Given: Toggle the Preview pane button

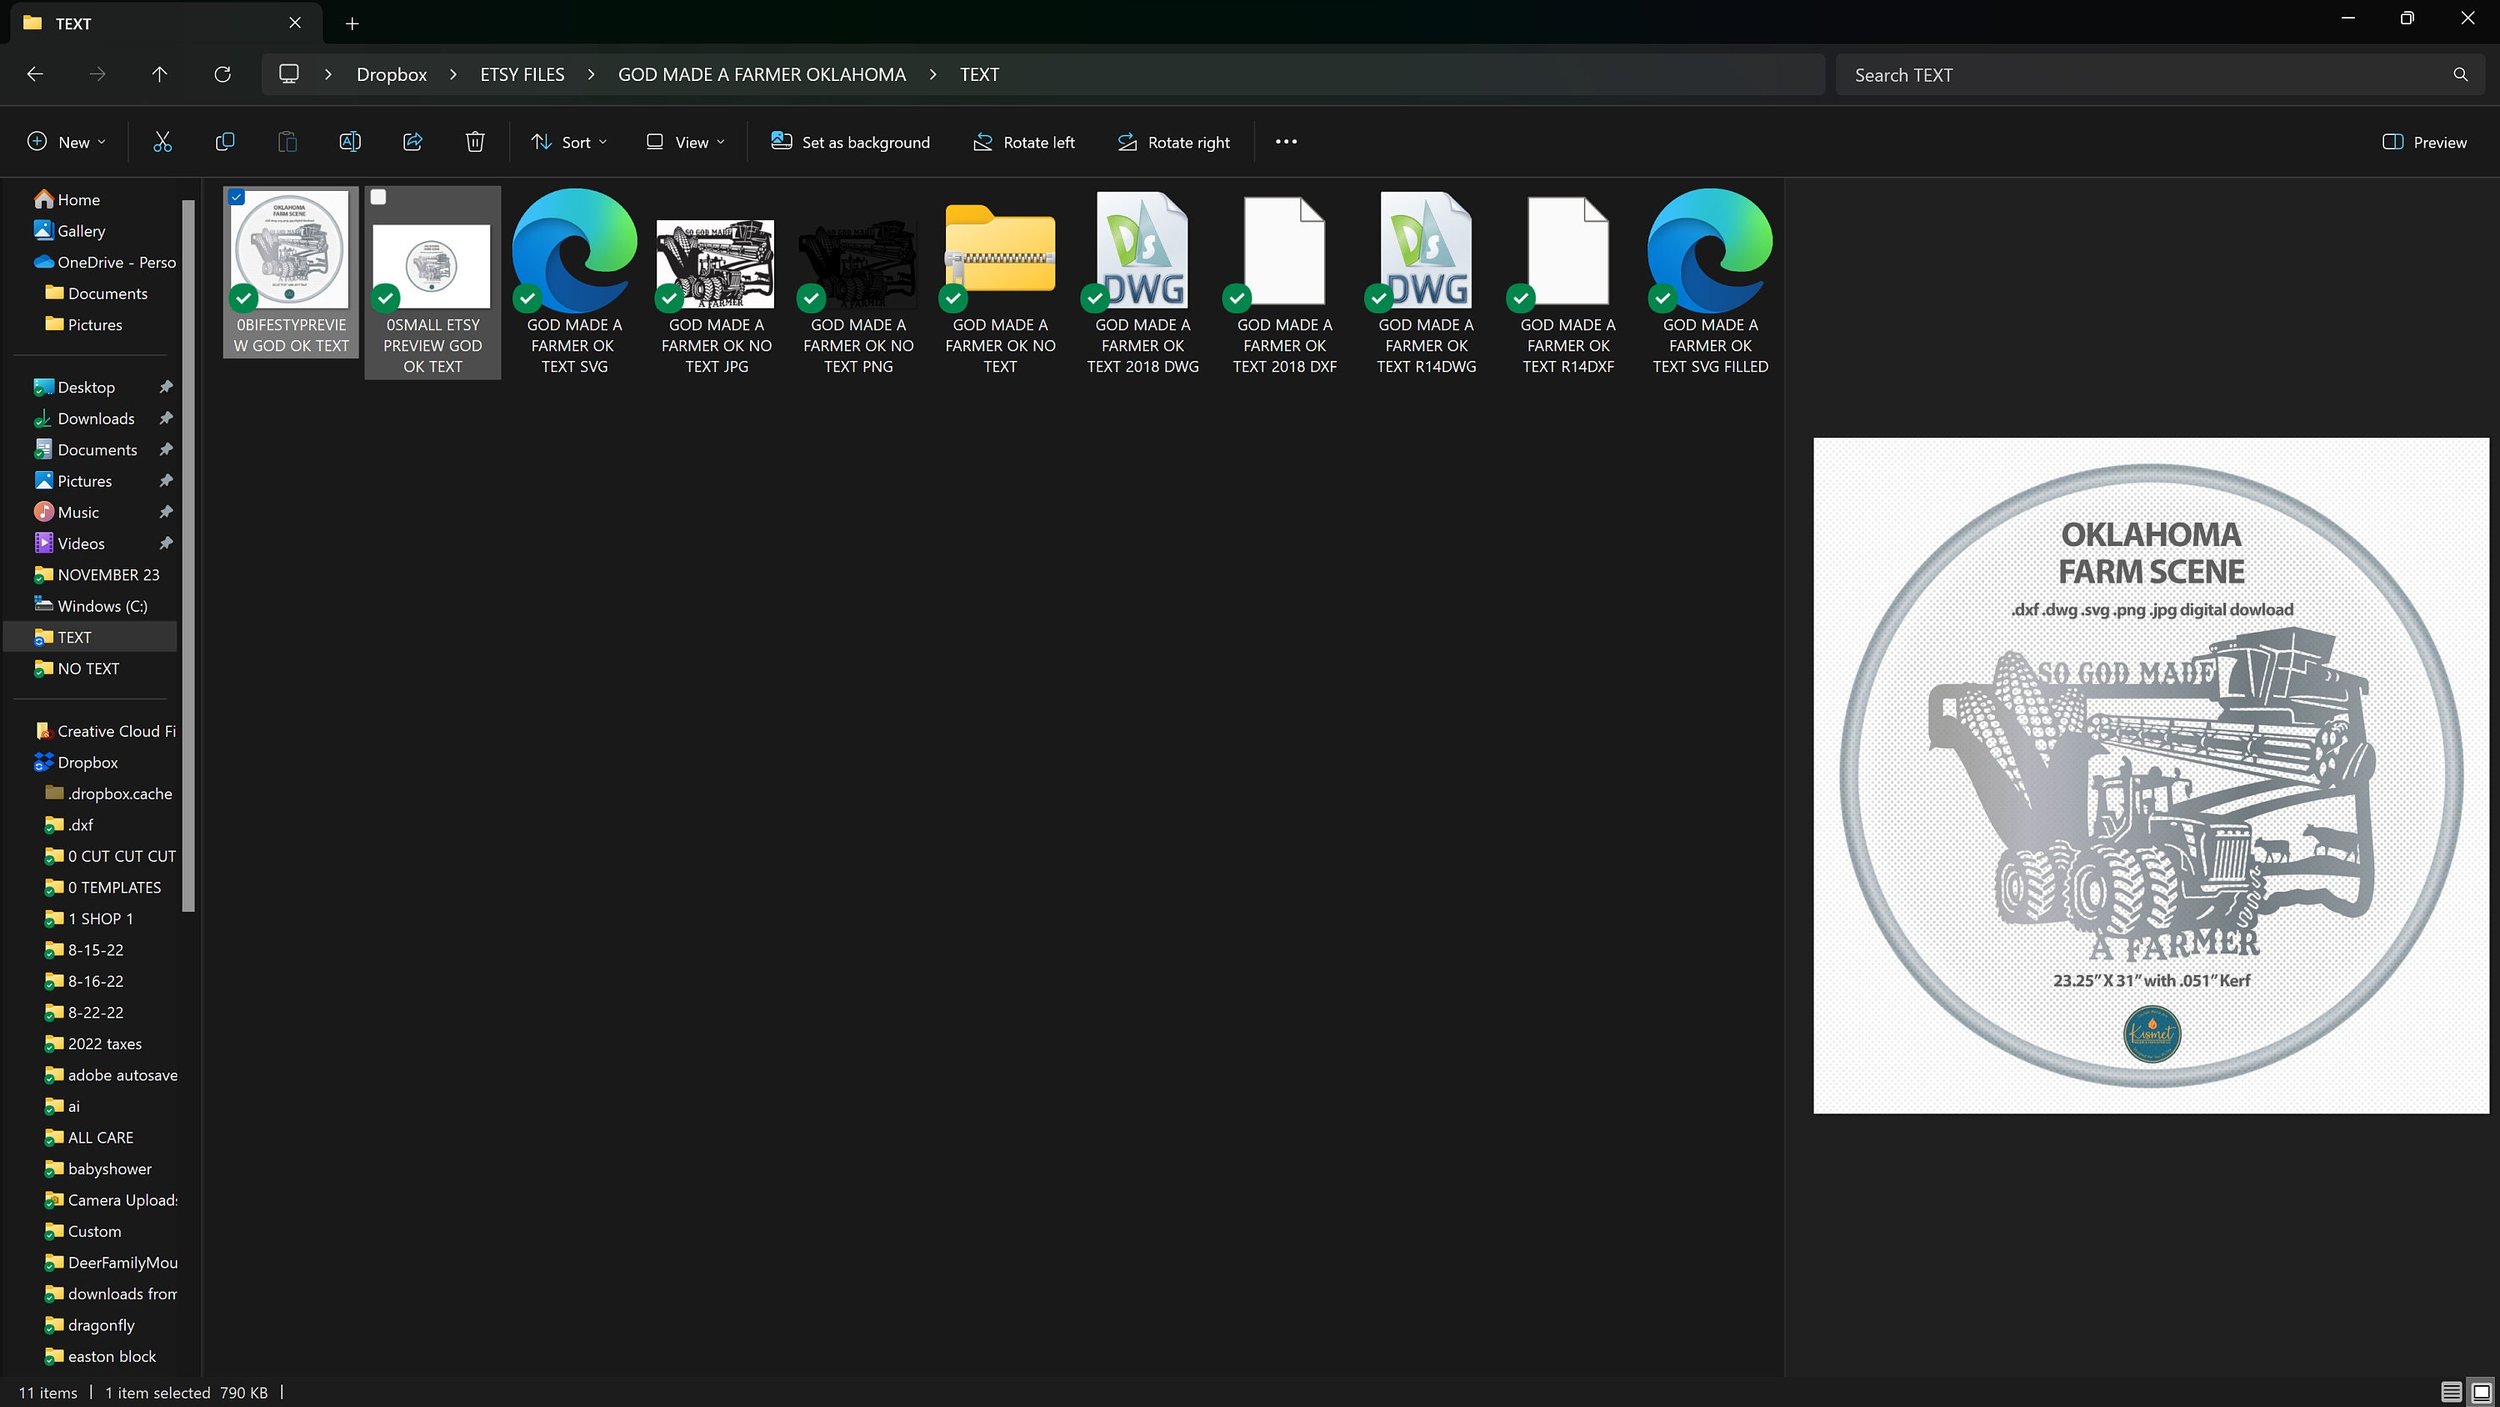Looking at the screenshot, I should pyautogui.click(x=2424, y=142).
